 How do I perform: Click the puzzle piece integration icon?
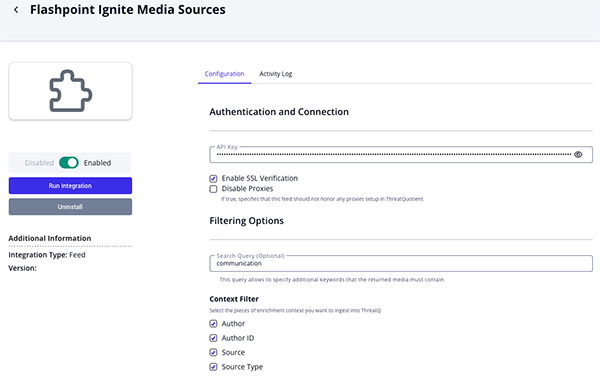(x=70, y=91)
